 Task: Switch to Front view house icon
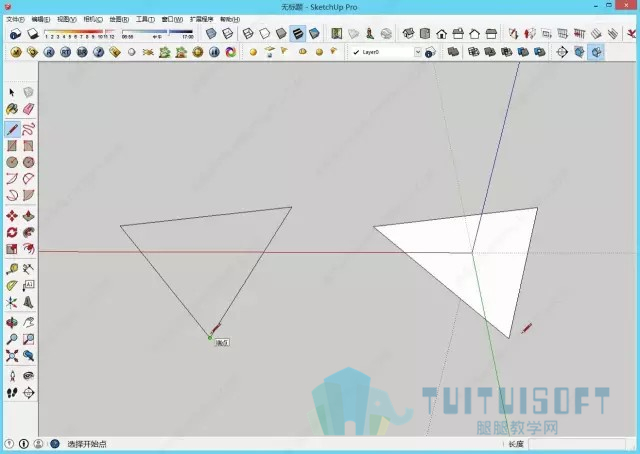pyautogui.click(x=441, y=33)
